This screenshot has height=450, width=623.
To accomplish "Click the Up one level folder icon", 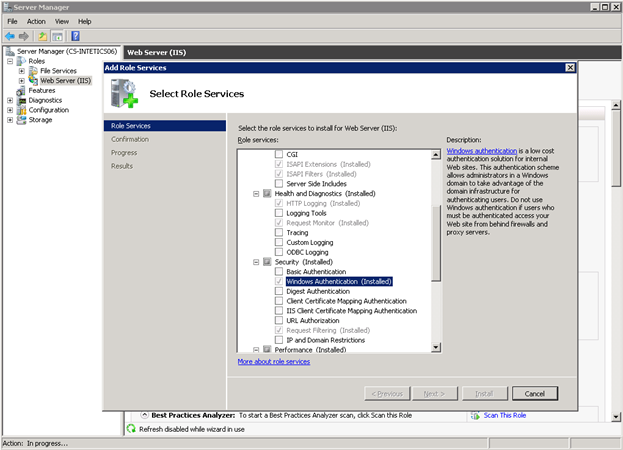I will tap(43, 35).
